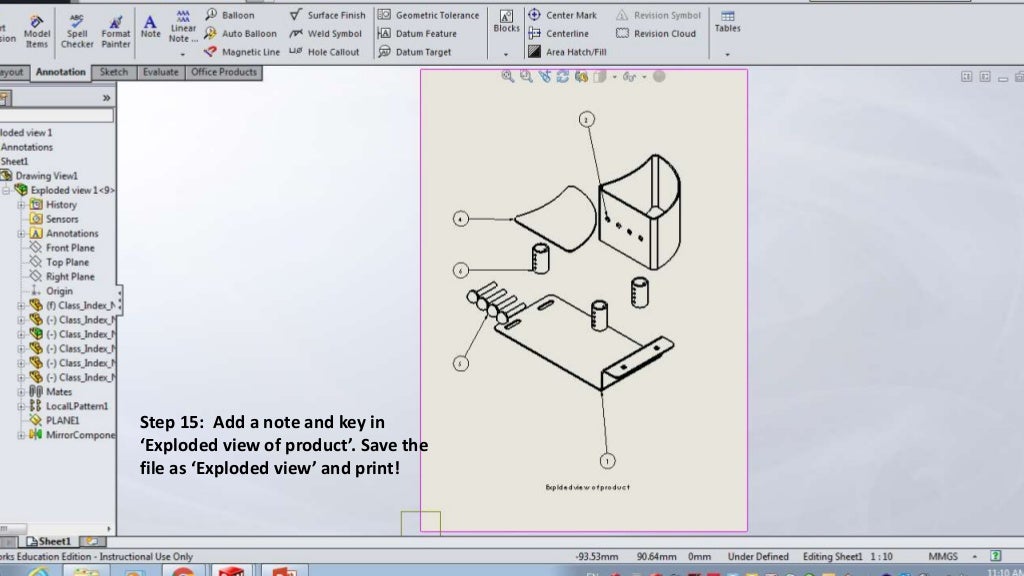The image size is (1024, 576).
Task: Select the (f) Class_Index component
Action: coord(72,305)
